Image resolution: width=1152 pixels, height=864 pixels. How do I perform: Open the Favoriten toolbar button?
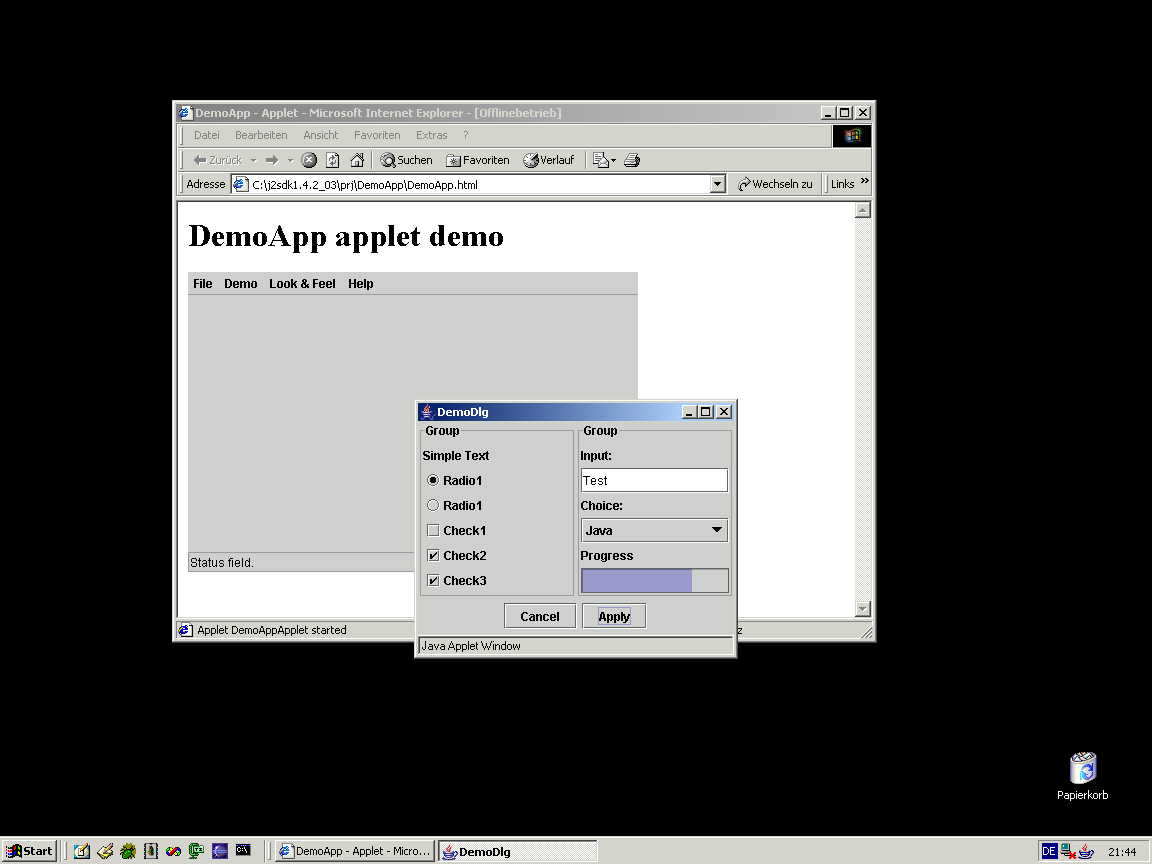tap(477, 160)
